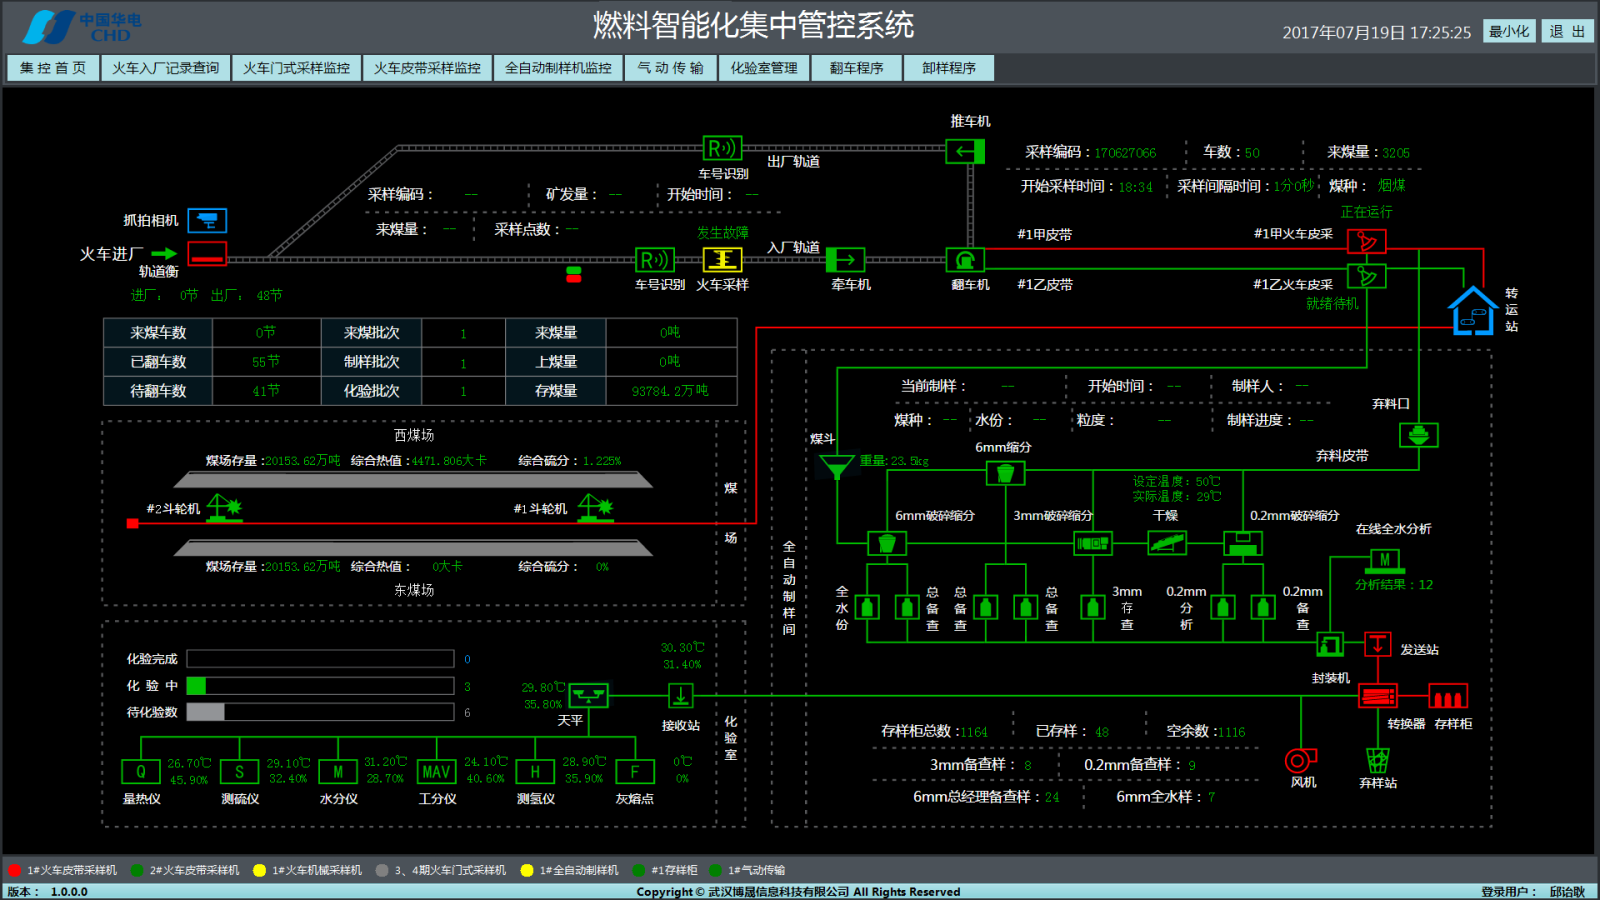Image resolution: width=1600 pixels, height=900 pixels.
Task: Click the 最小化 button
Action: (1509, 32)
